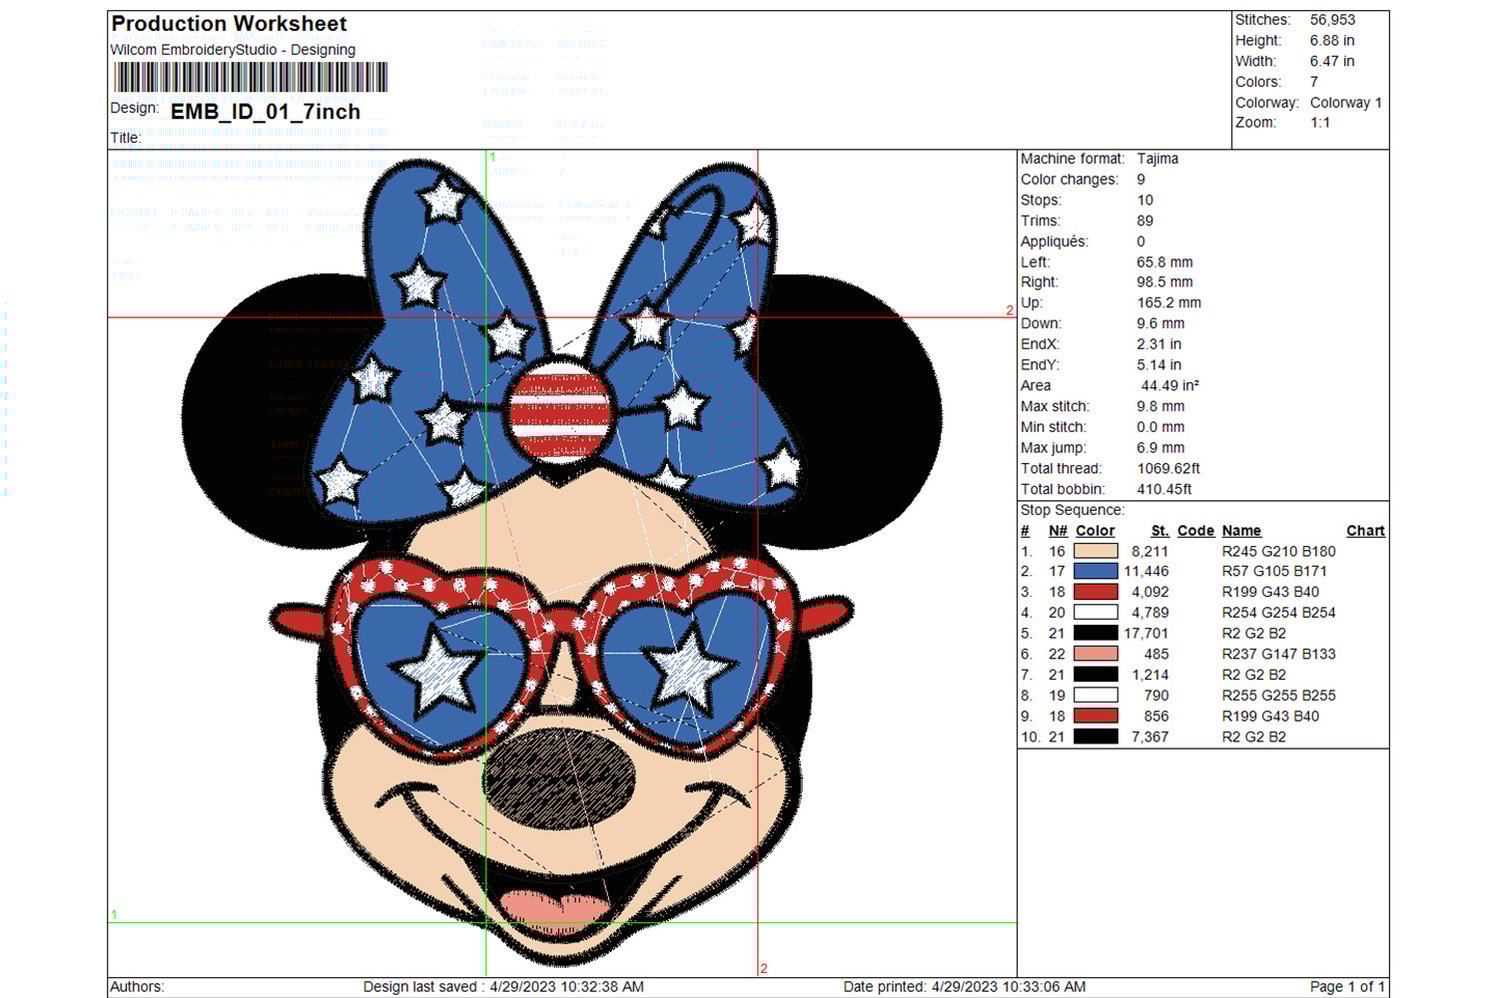Select the stitch count '485'
Screen dimensions: 1500x998
[1156, 654]
